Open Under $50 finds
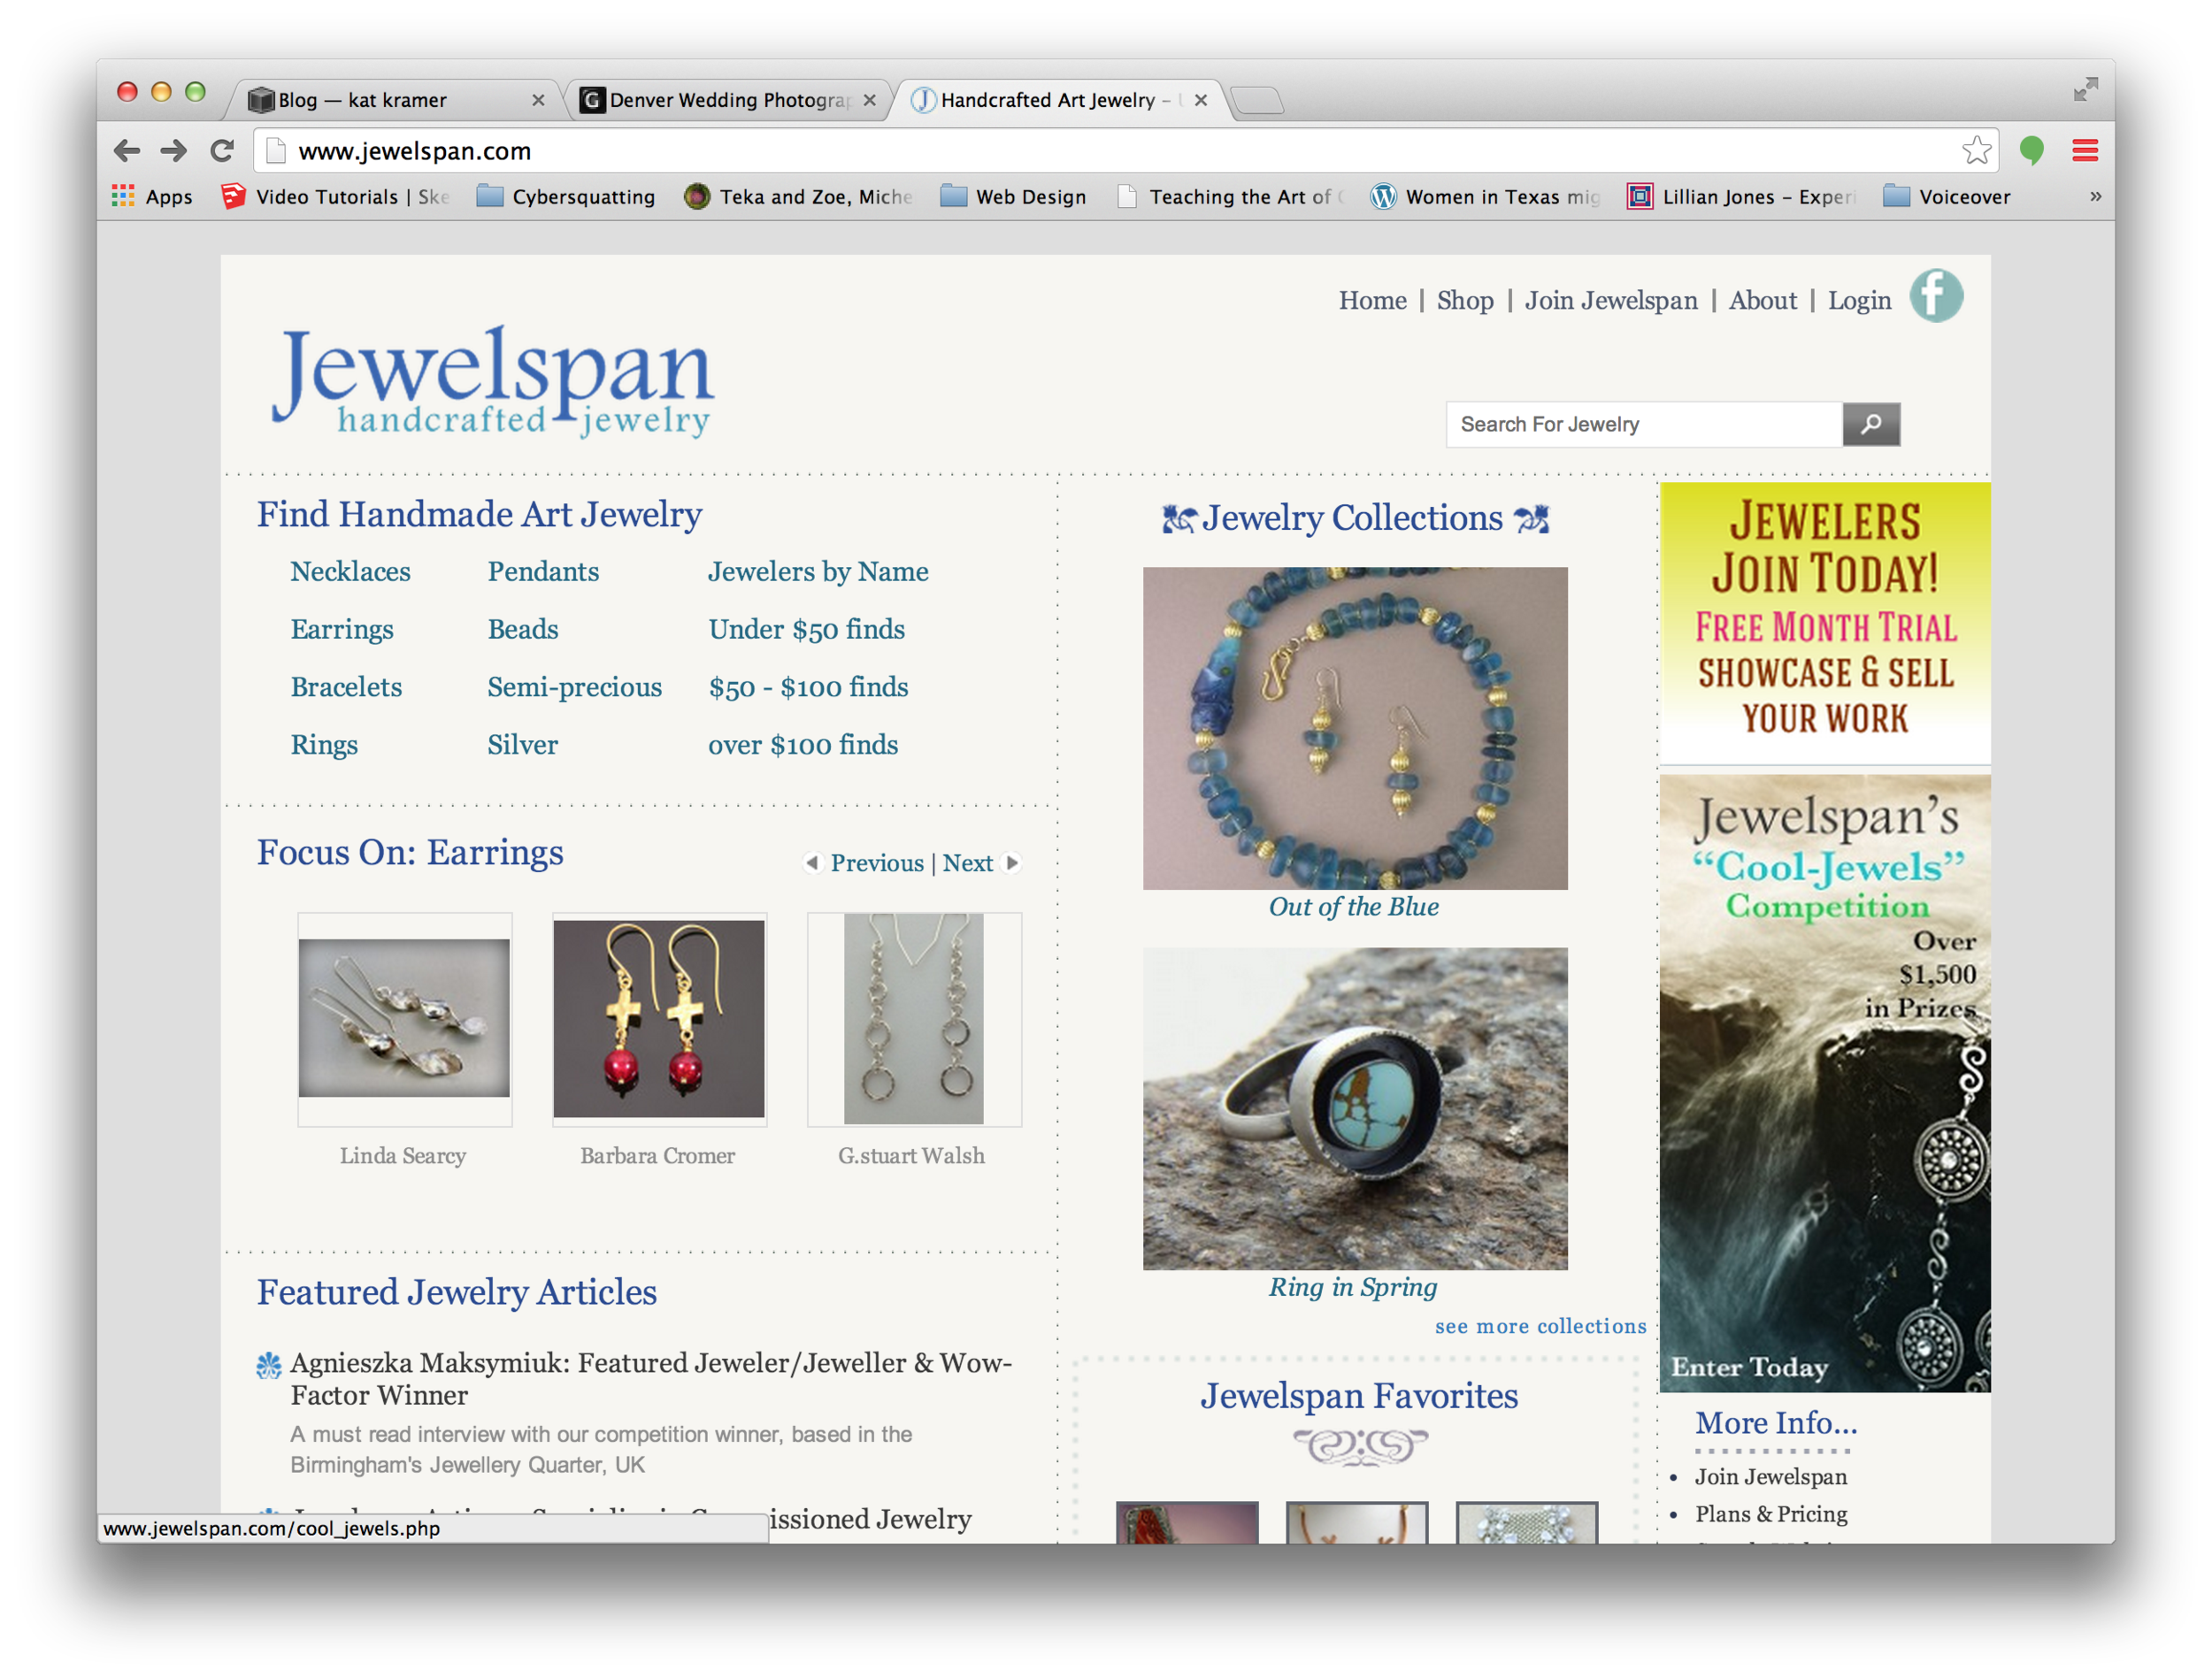Image resolution: width=2212 pixels, height=1678 pixels. (806, 629)
